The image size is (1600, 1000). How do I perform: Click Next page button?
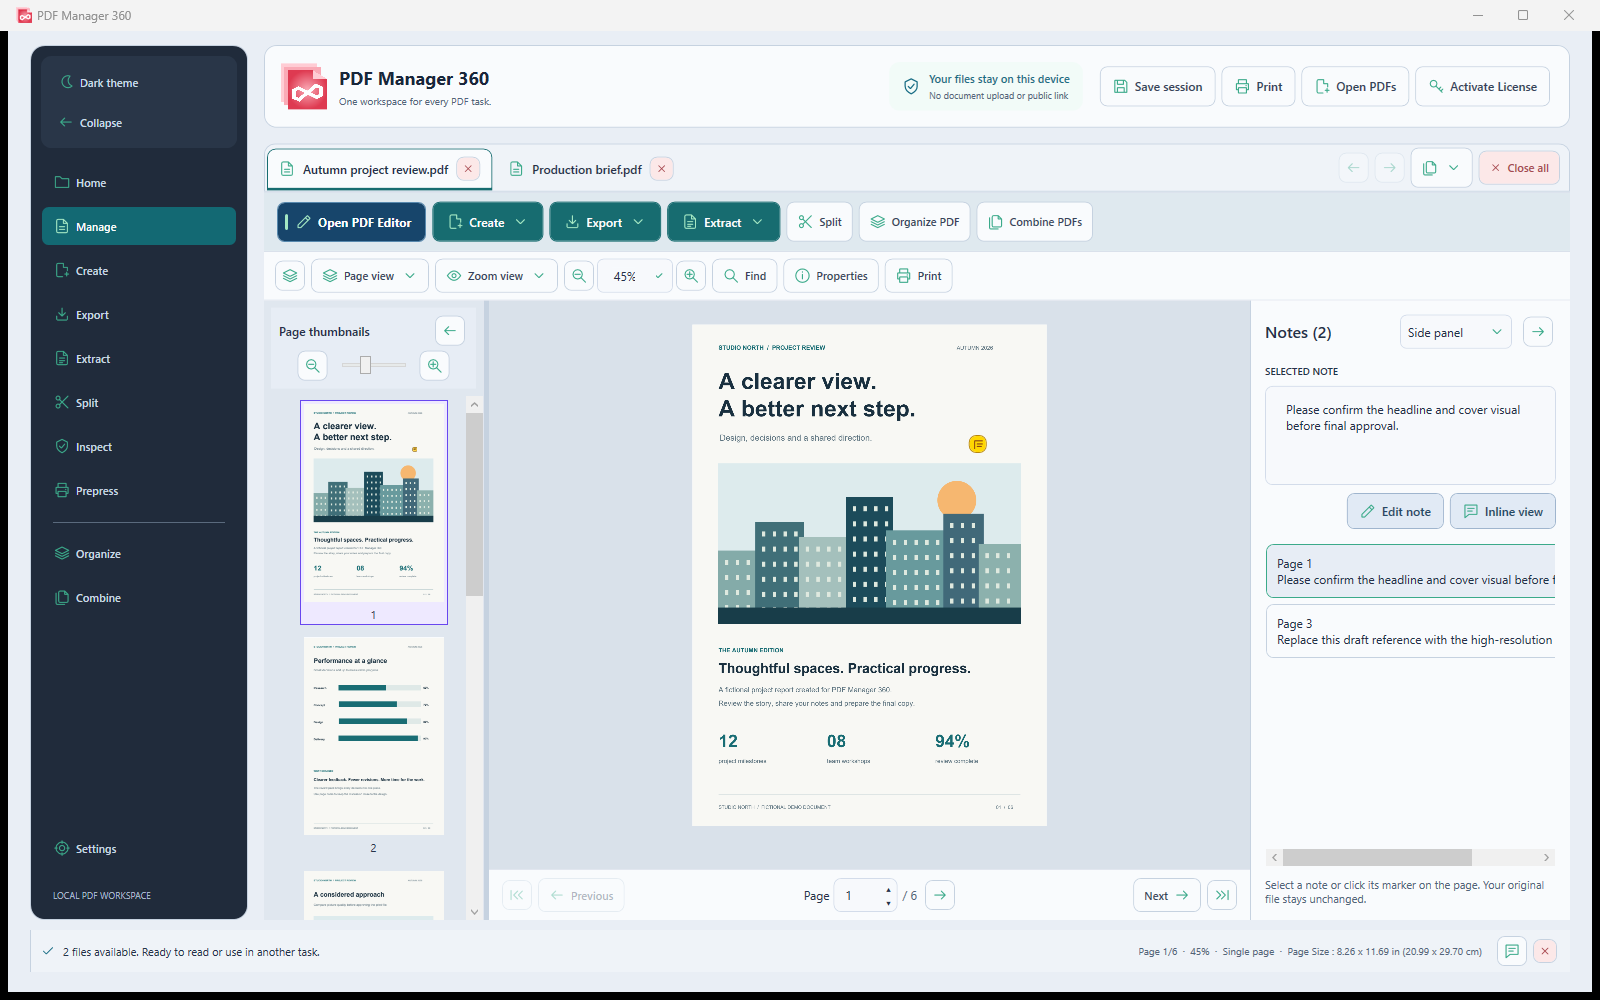click(1167, 895)
